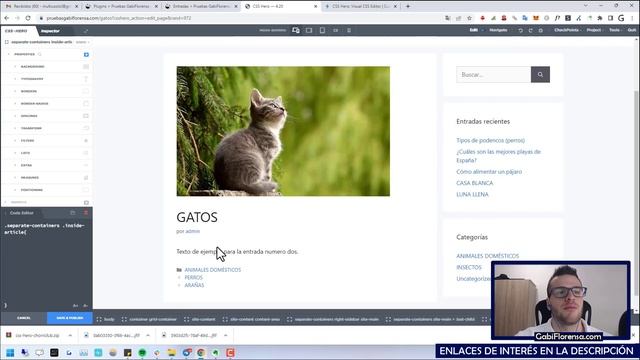The width and height of the screenshot is (640, 360).
Task: Click the Save & Publish button
Action: [x=70, y=318]
